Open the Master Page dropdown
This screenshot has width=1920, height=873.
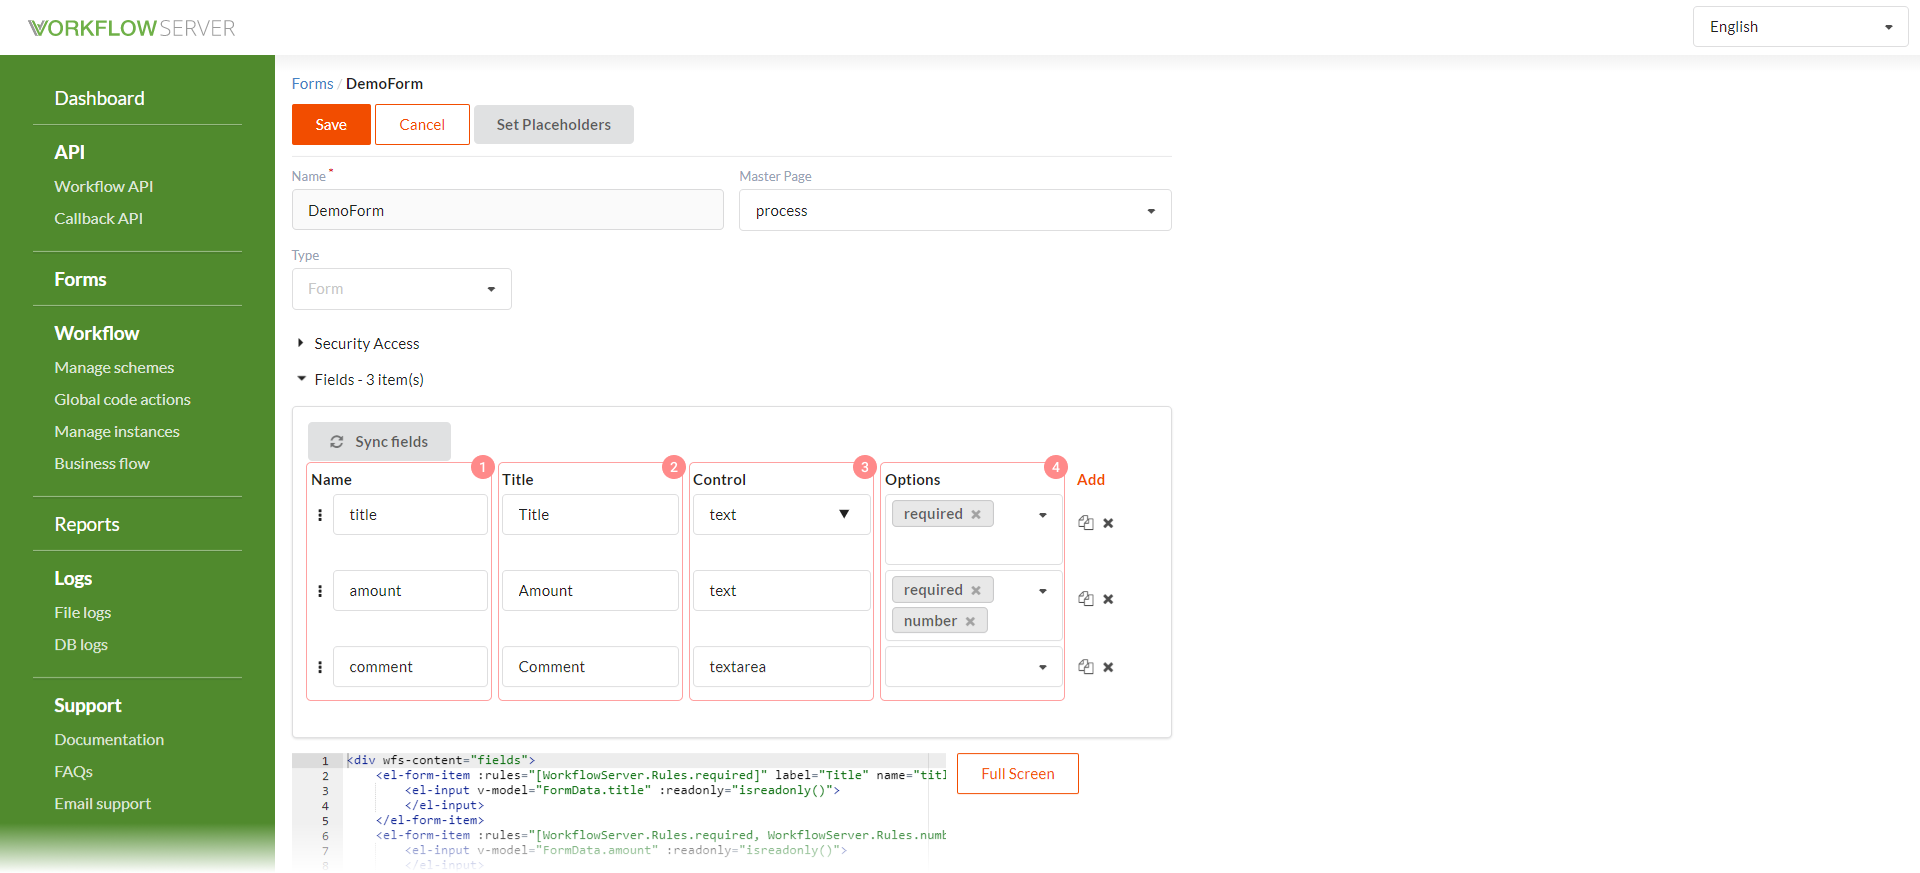point(955,211)
